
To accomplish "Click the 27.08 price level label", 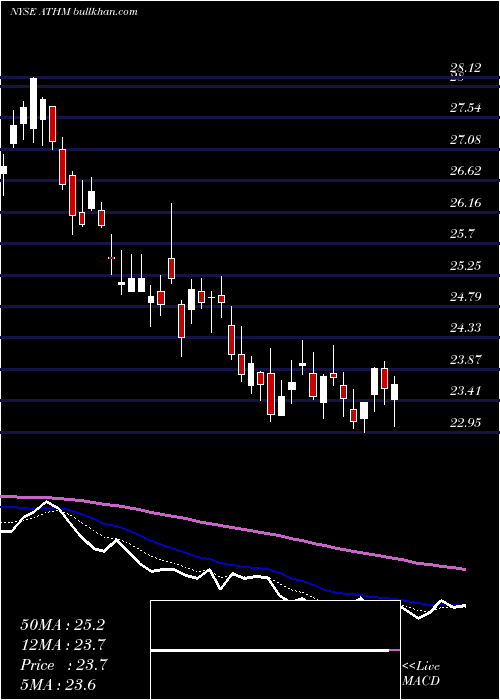I will [466, 140].
